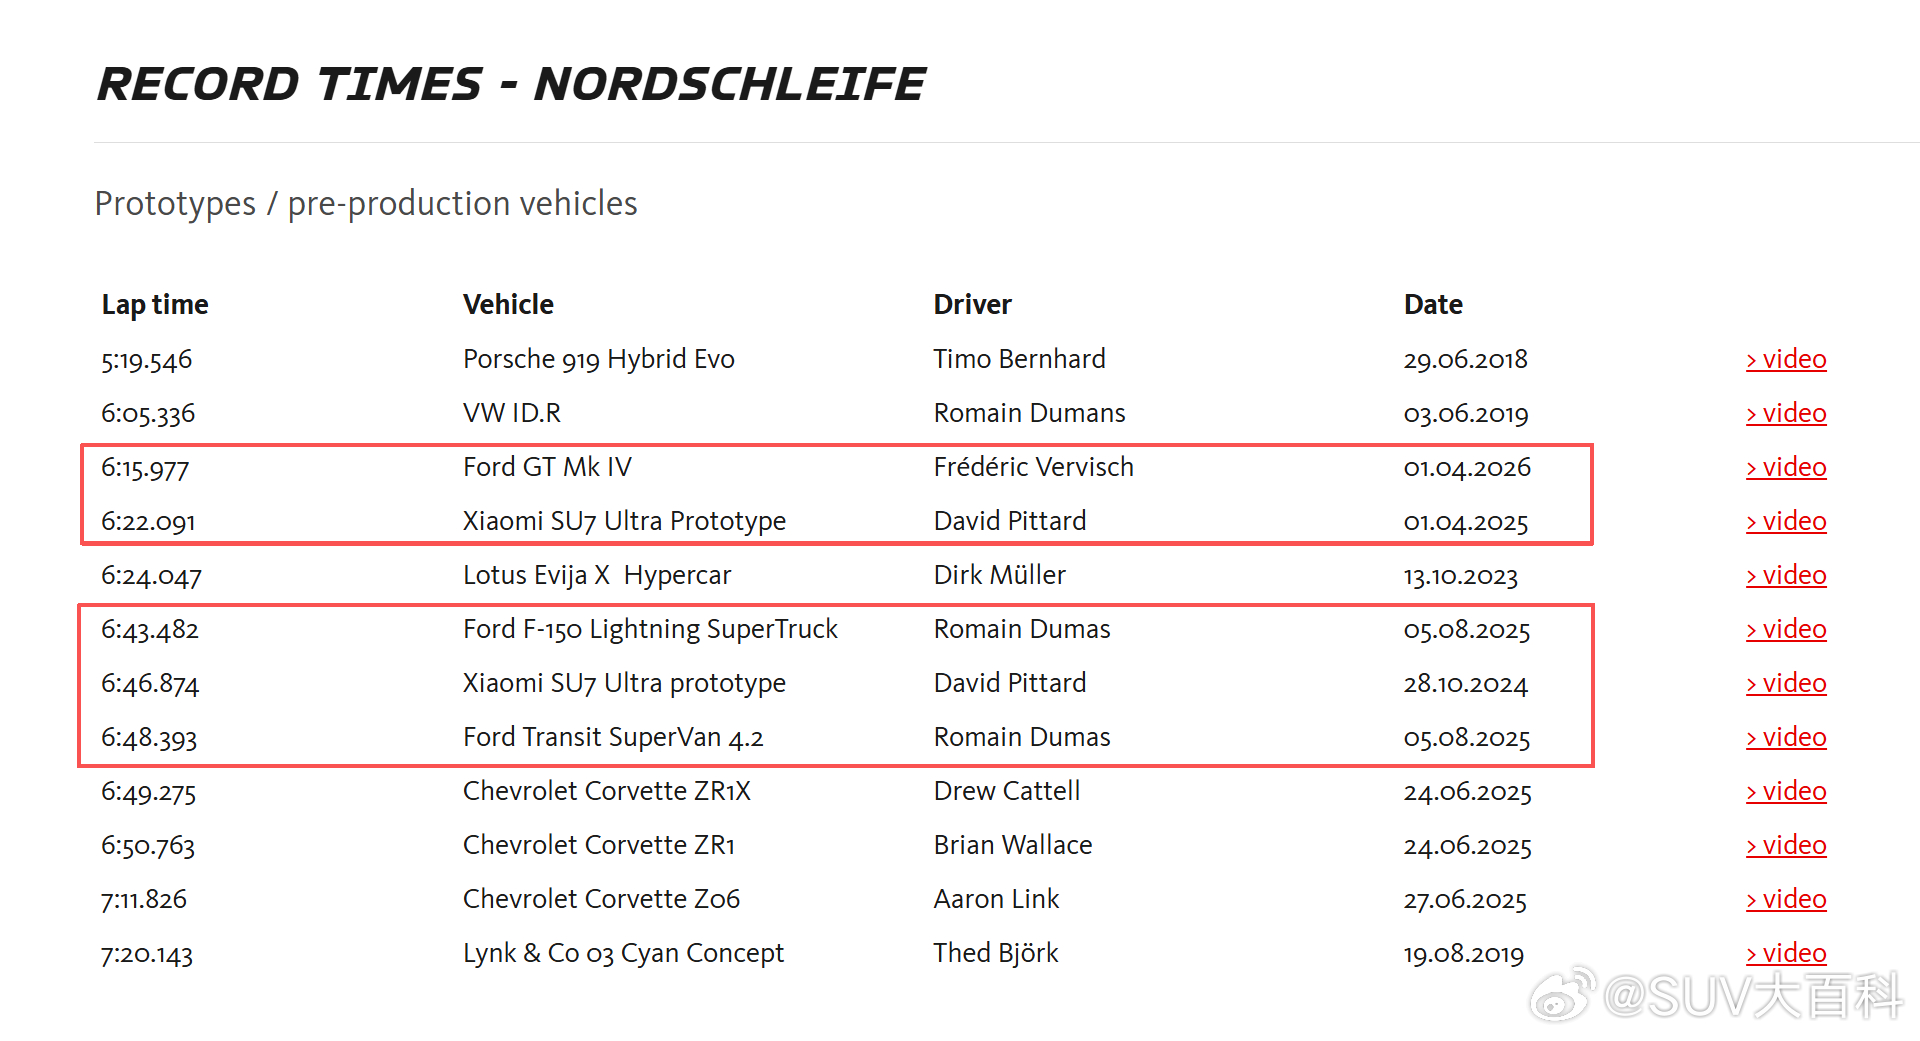Screen dimensions: 1920x1041
Task: Click the Record Times - Nordschleife heading
Action: point(511,84)
